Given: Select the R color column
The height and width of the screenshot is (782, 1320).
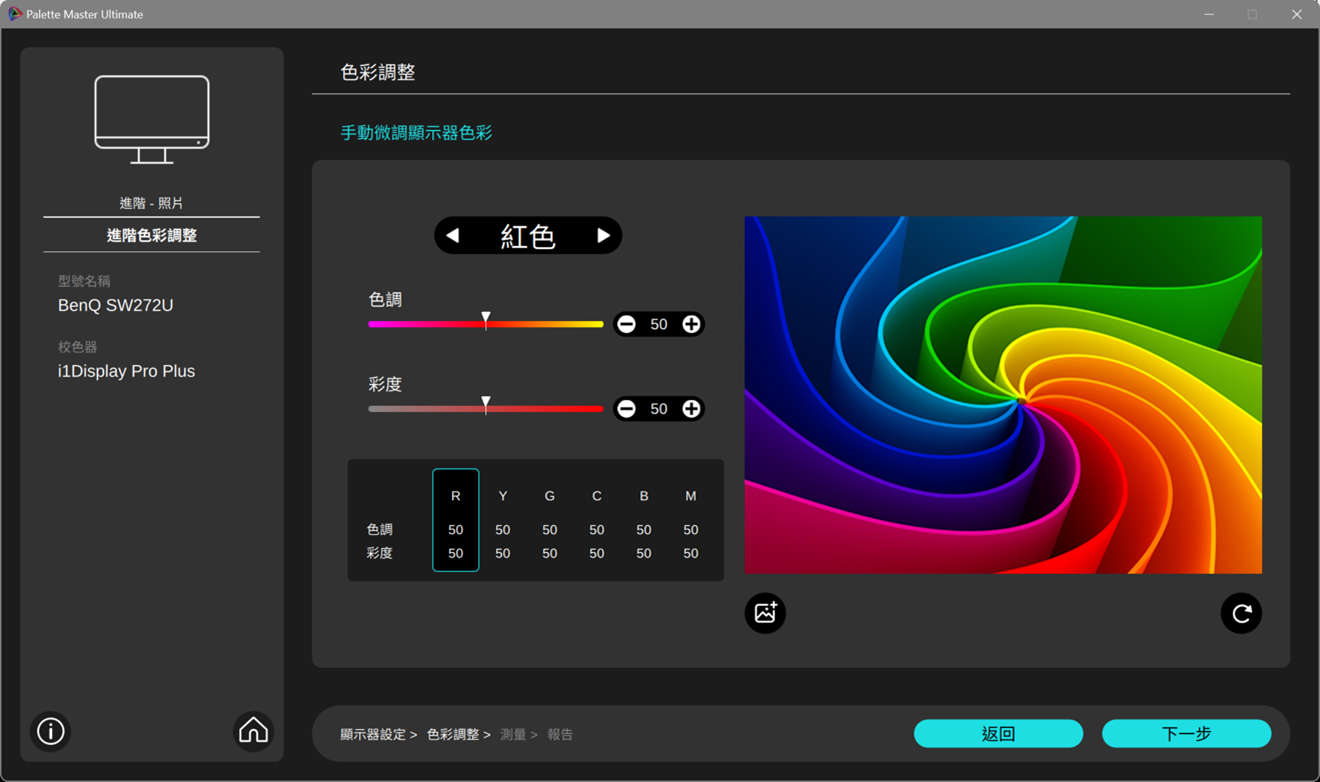Looking at the screenshot, I should coord(456,520).
